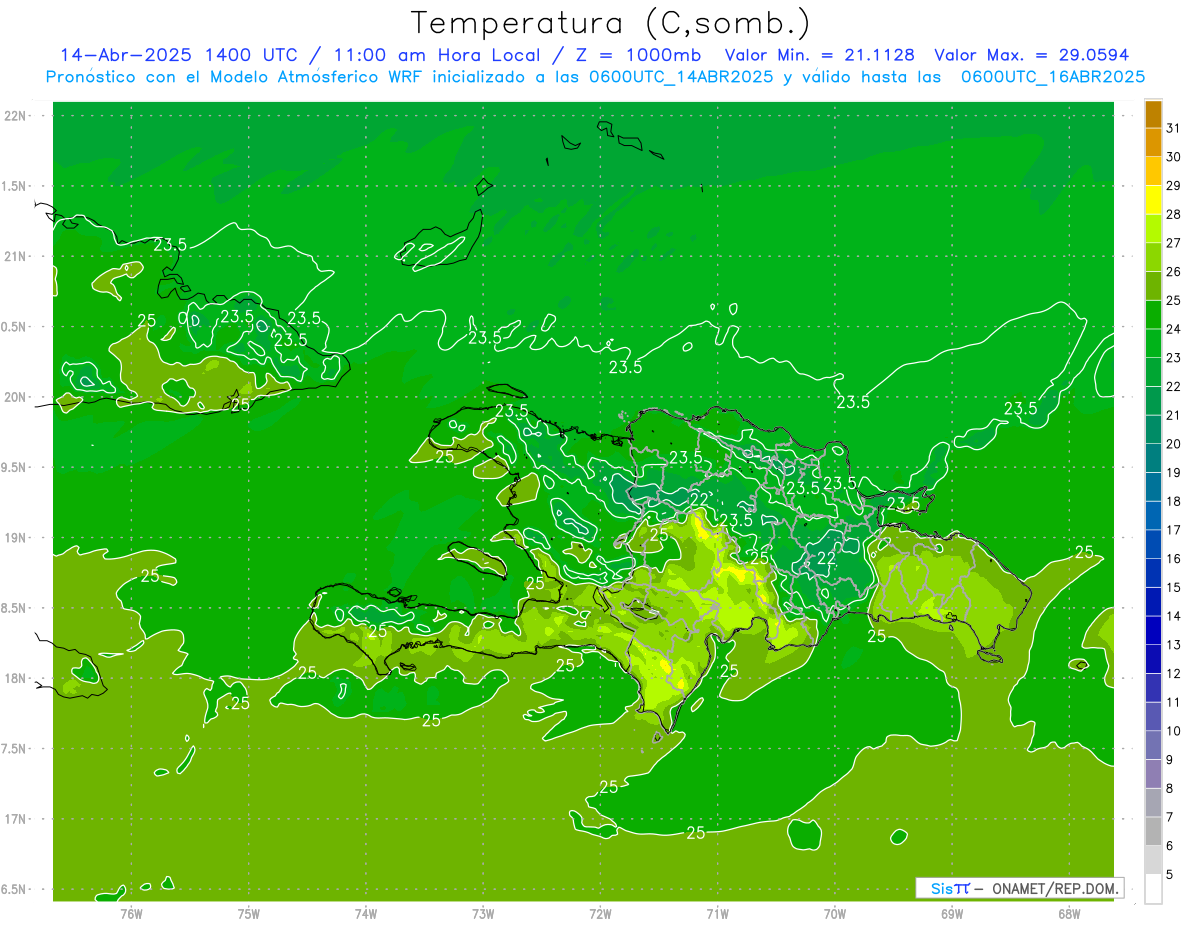Click the longitude axis label "74W"
The image size is (1200, 927).
tap(366, 913)
